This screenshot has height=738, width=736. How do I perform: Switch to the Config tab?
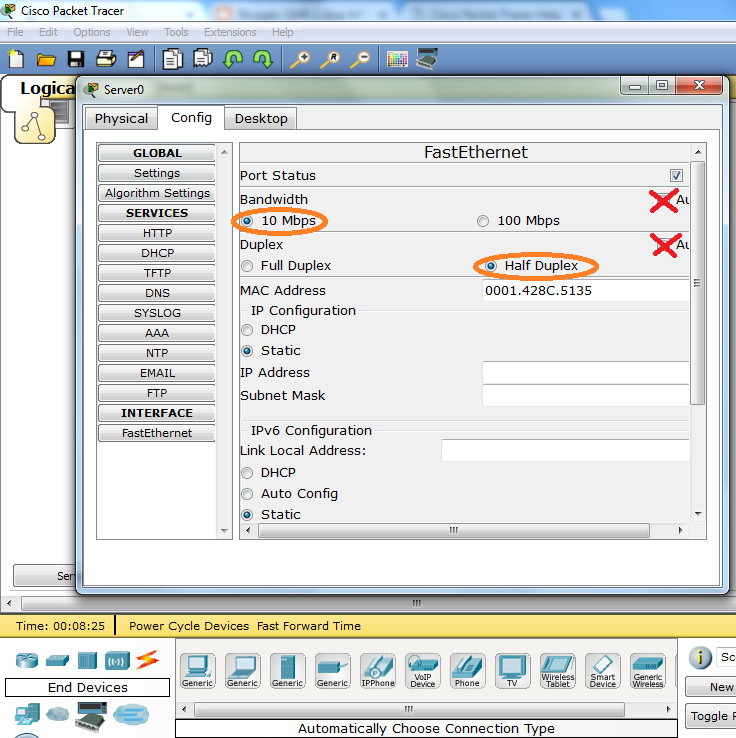tap(191, 118)
